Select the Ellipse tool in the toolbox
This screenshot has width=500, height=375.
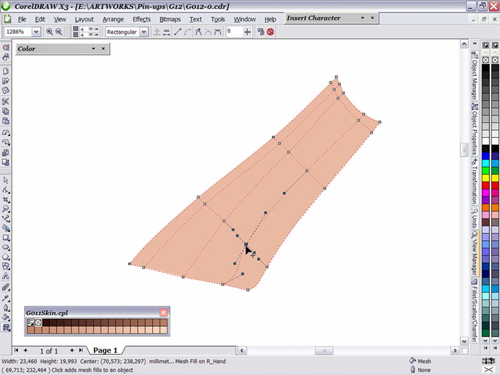tap(6, 247)
